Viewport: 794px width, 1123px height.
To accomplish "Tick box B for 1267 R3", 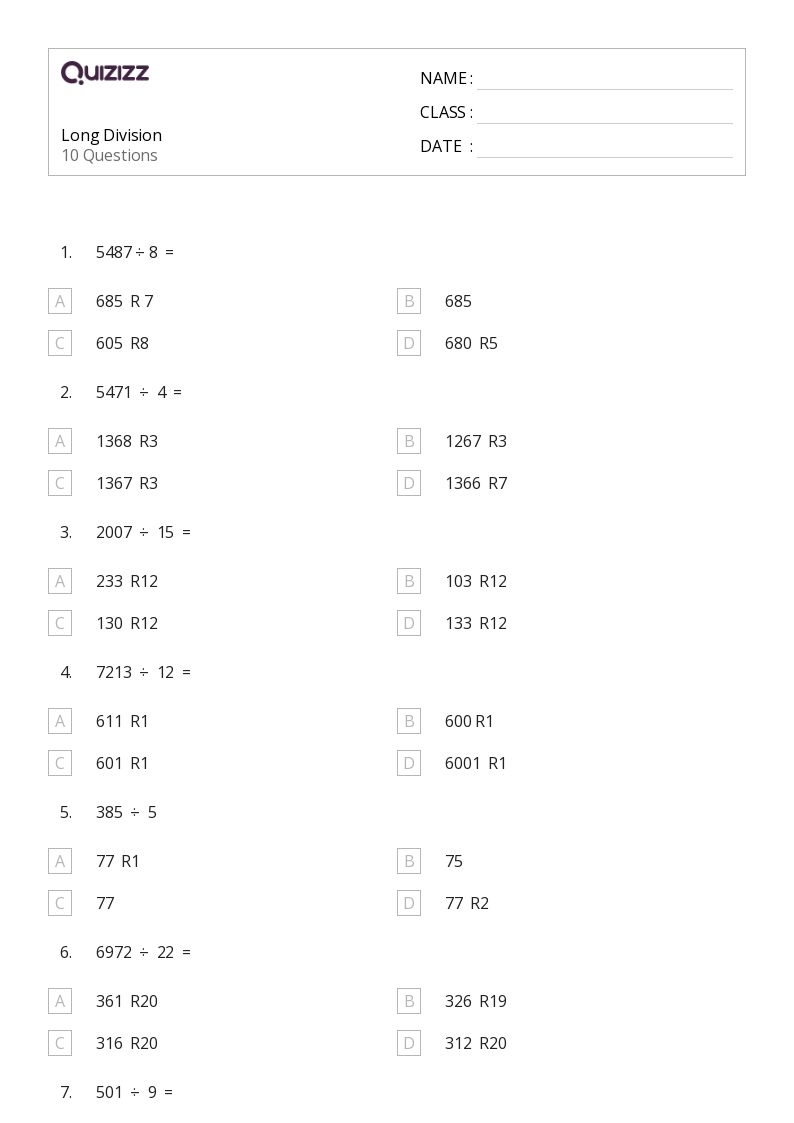I will (x=409, y=441).
